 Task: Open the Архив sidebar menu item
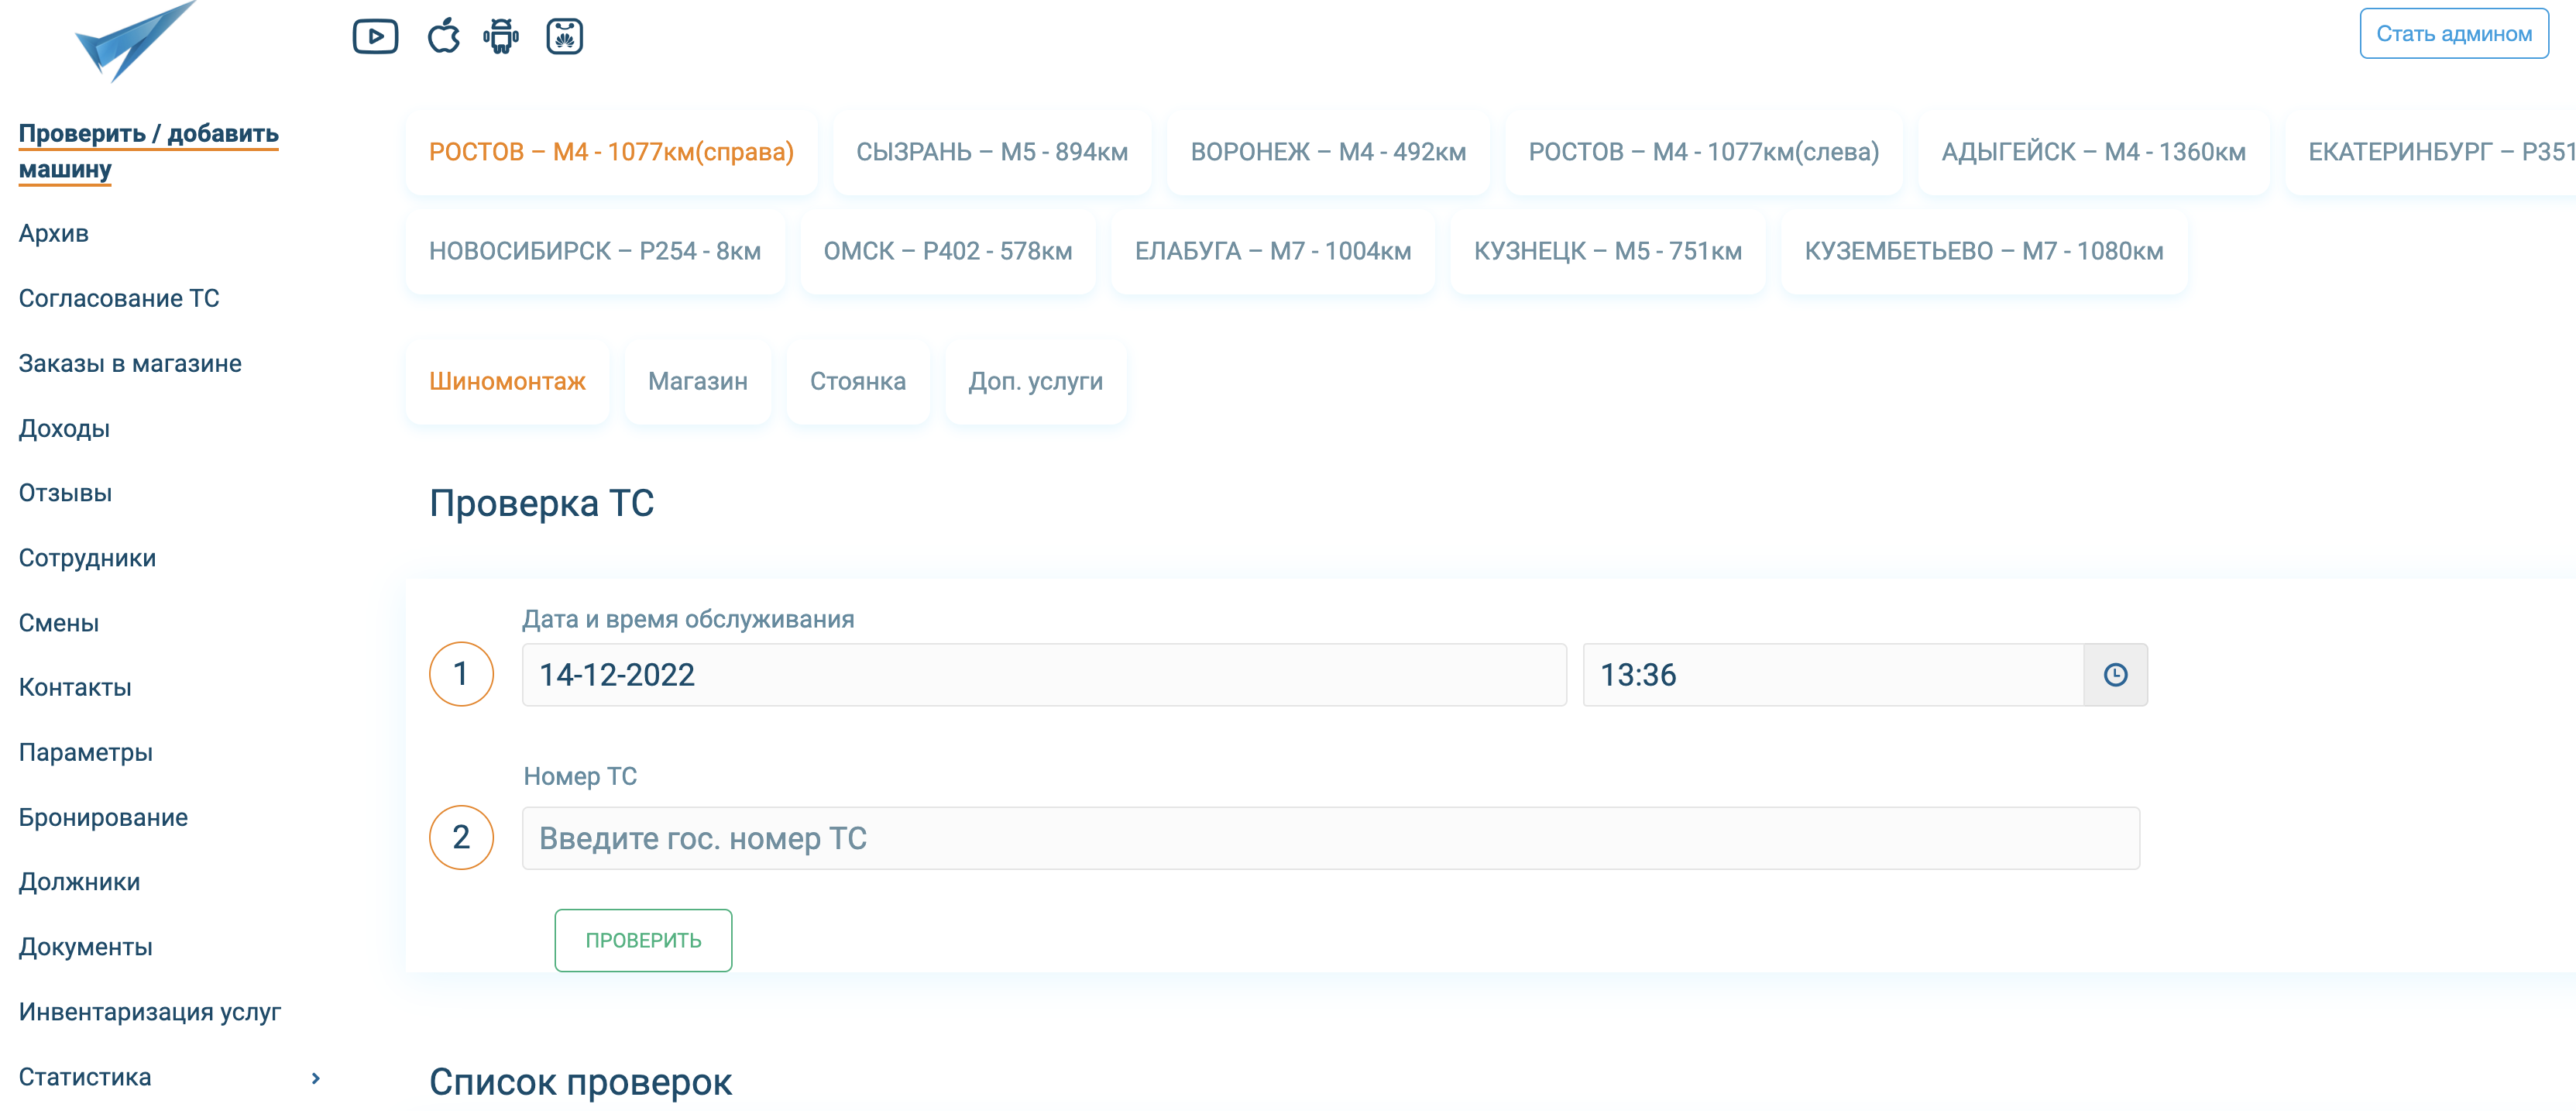point(54,234)
